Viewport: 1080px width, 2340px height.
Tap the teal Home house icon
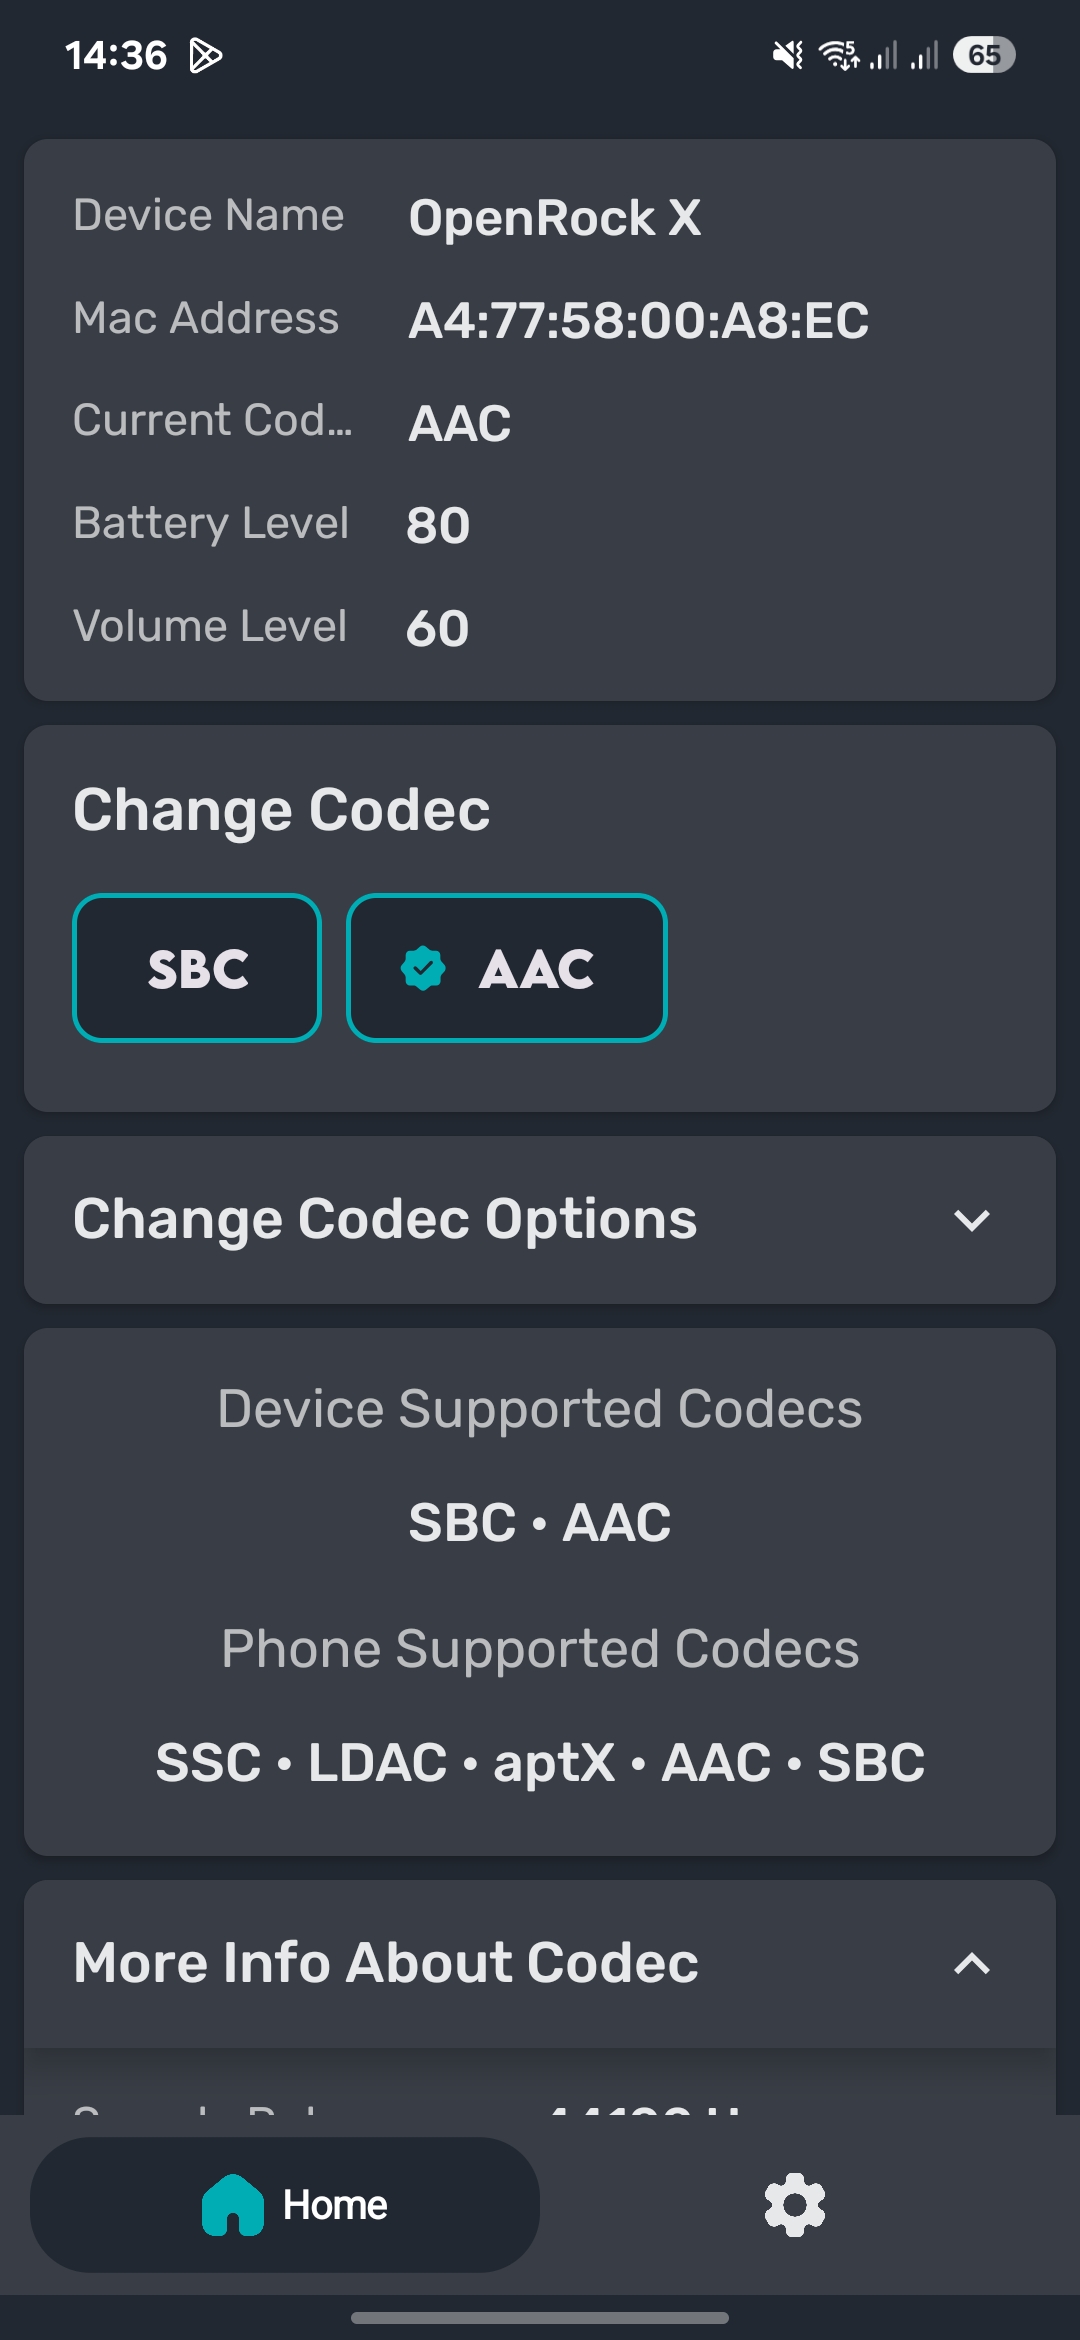point(233,2205)
